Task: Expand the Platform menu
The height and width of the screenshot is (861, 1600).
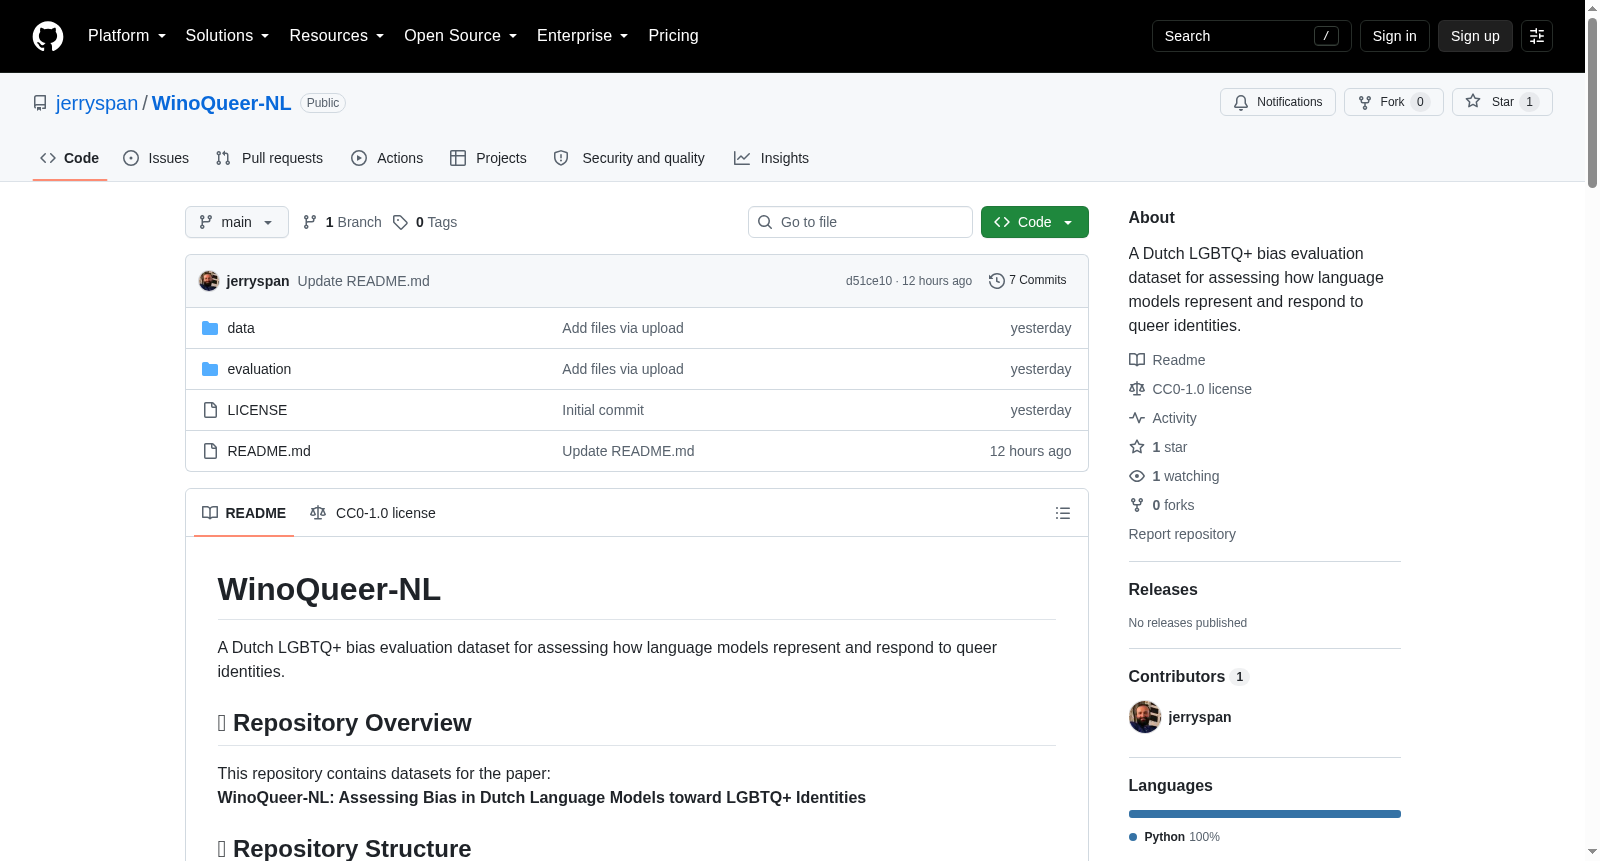Action: (127, 36)
